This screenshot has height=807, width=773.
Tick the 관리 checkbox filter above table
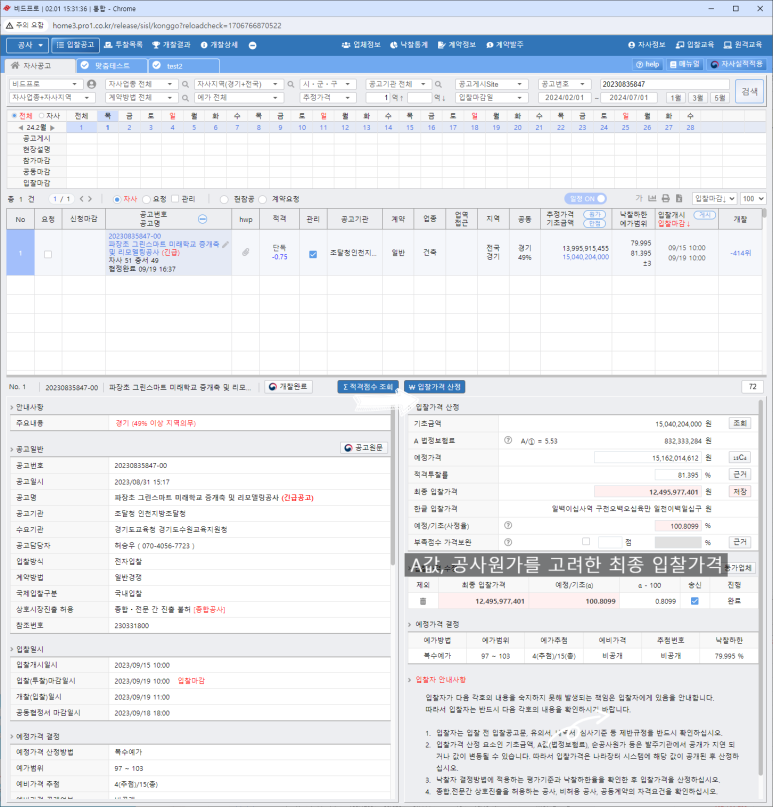(175, 199)
